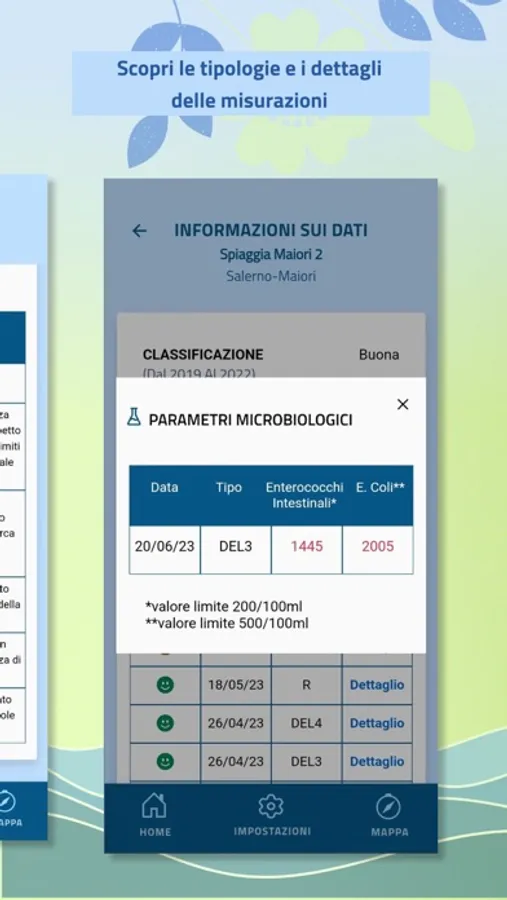Click the CLASSIFICAZIONE label
Screen dimensions: 507x900
point(203,355)
